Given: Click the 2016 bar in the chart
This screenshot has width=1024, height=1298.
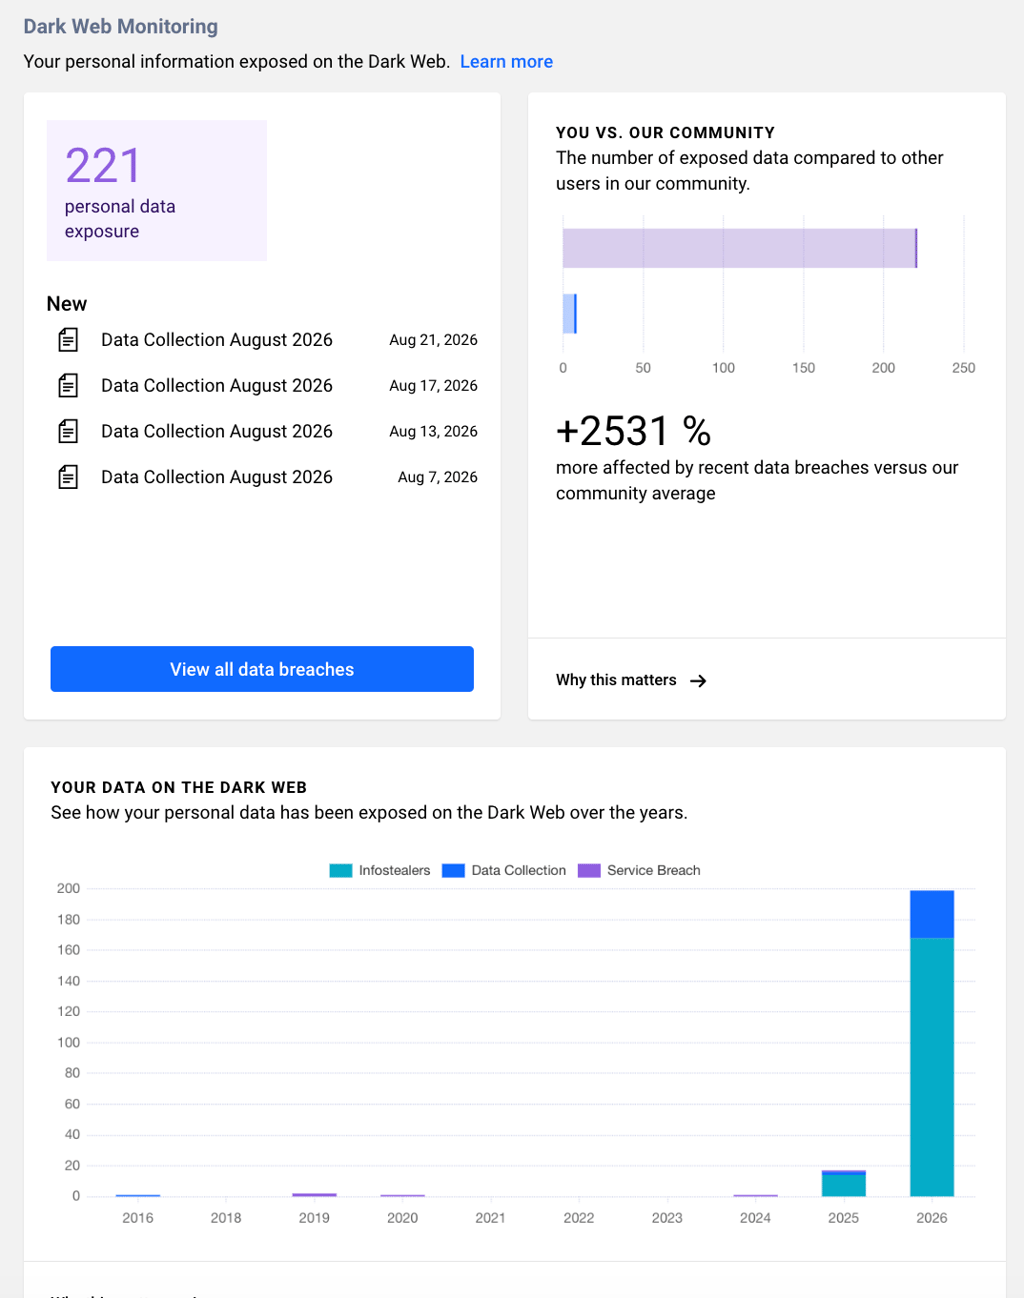Looking at the screenshot, I should coord(138,1196).
